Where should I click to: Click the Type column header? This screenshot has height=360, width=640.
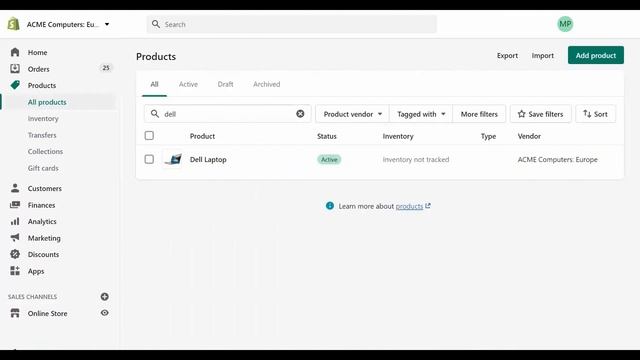tap(489, 136)
